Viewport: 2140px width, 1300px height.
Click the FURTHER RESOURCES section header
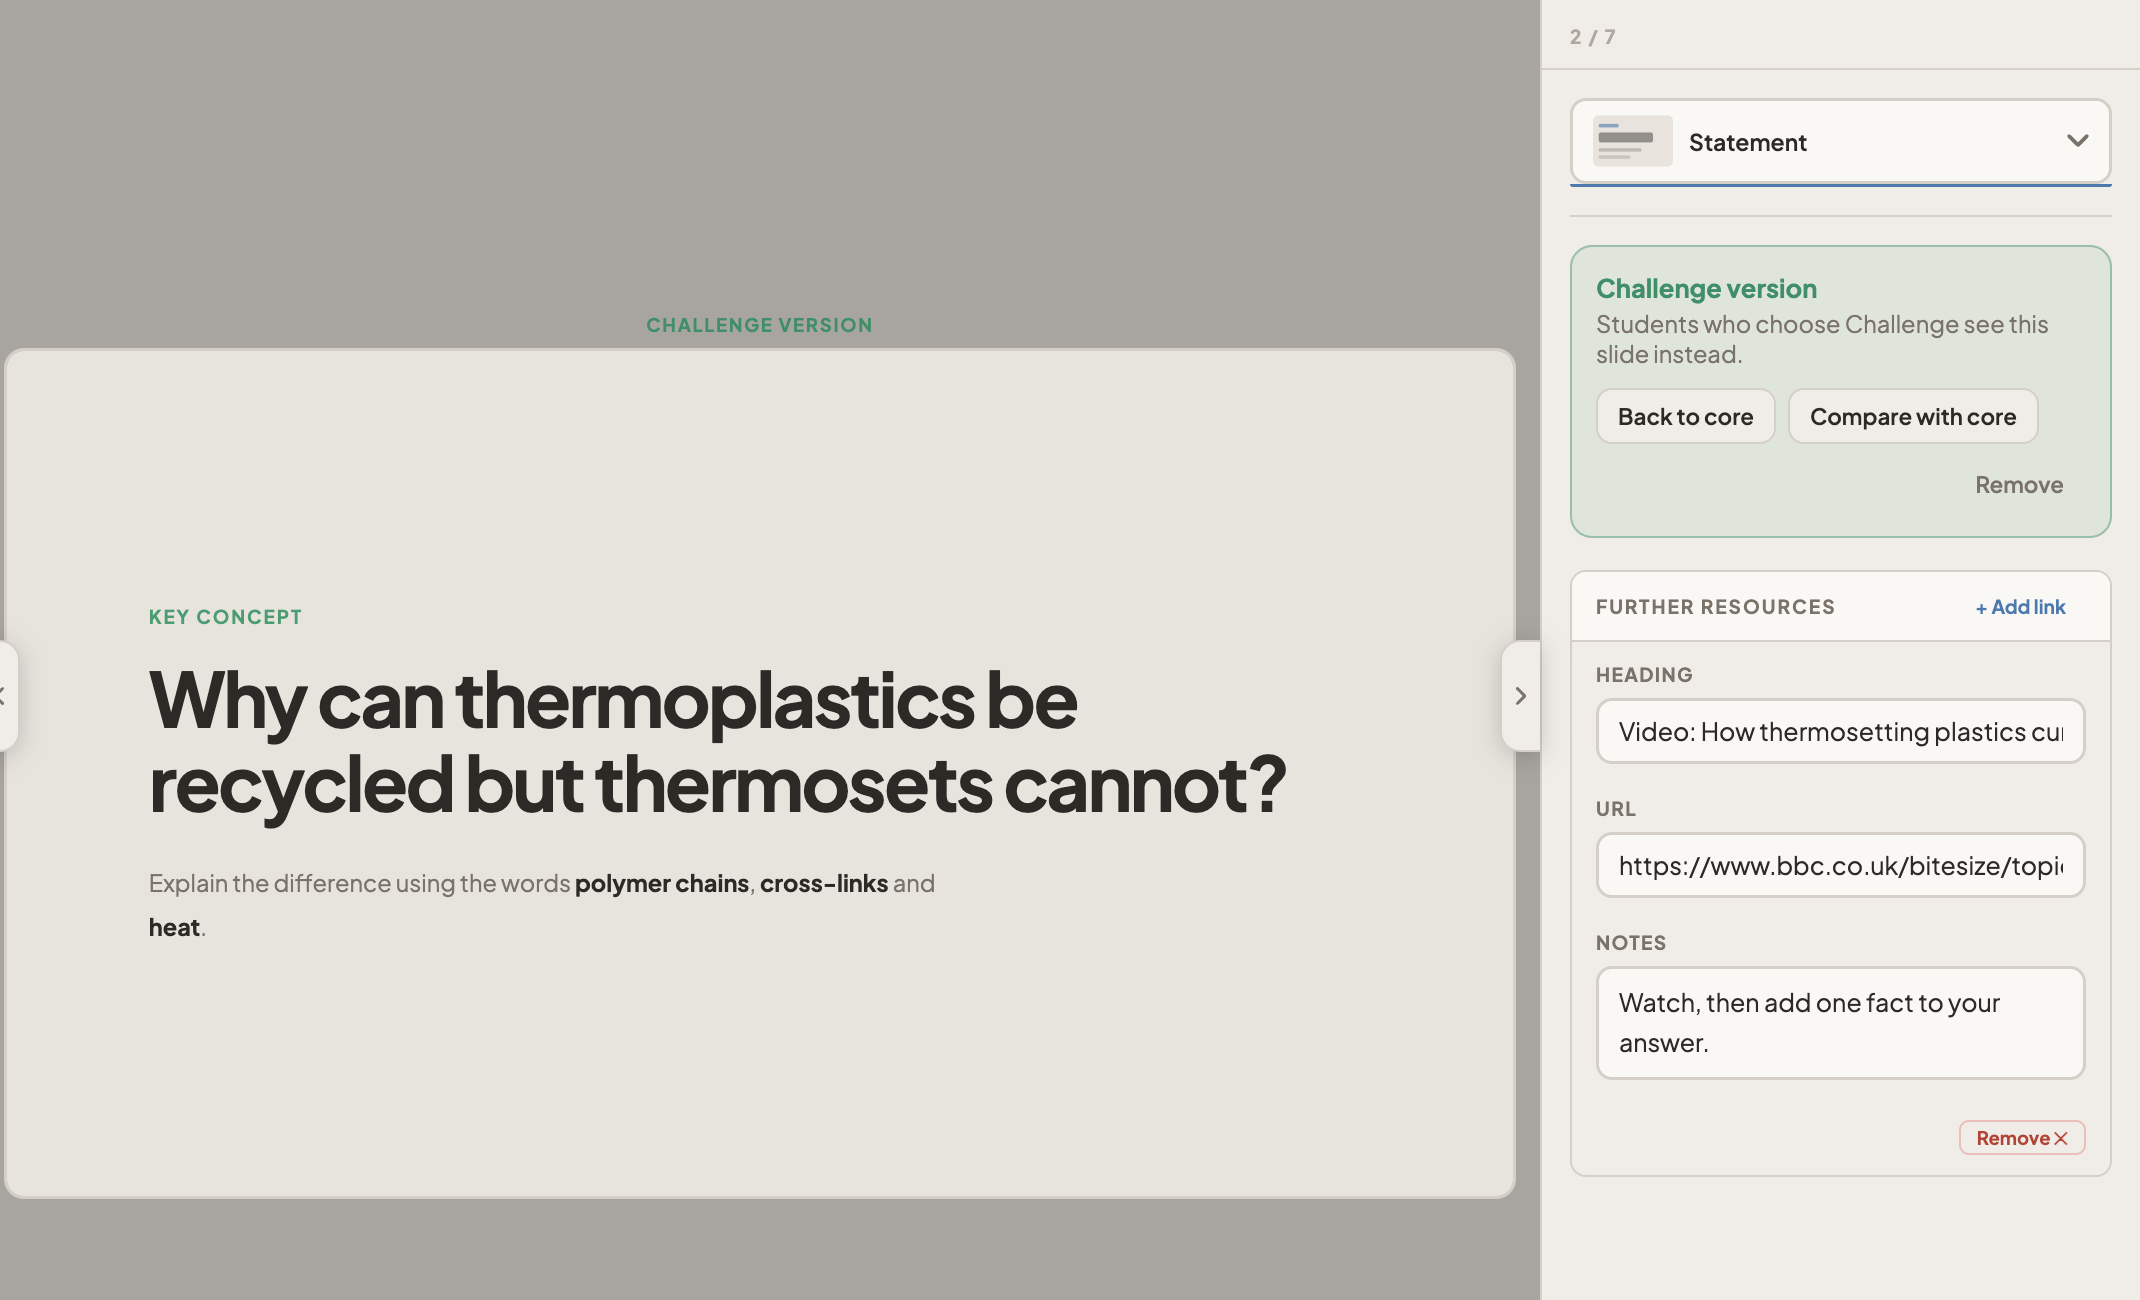(x=1715, y=607)
